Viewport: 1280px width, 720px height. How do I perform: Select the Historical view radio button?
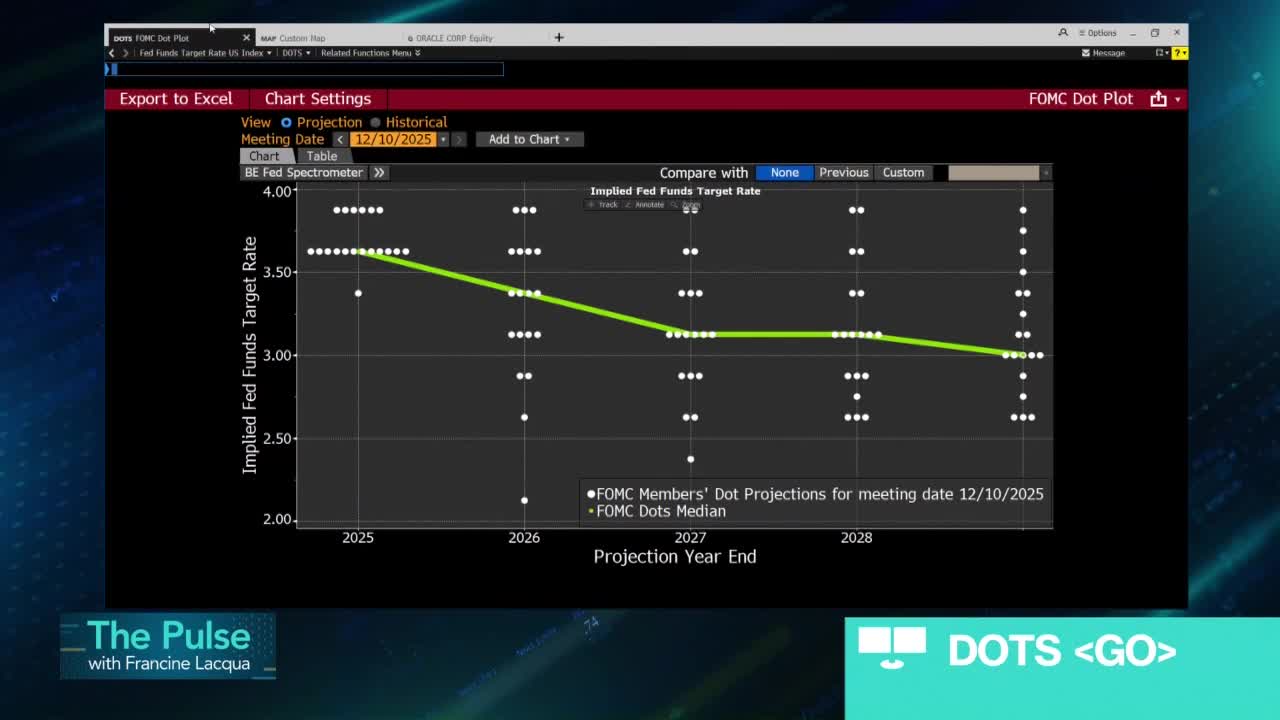pos(376,123)
